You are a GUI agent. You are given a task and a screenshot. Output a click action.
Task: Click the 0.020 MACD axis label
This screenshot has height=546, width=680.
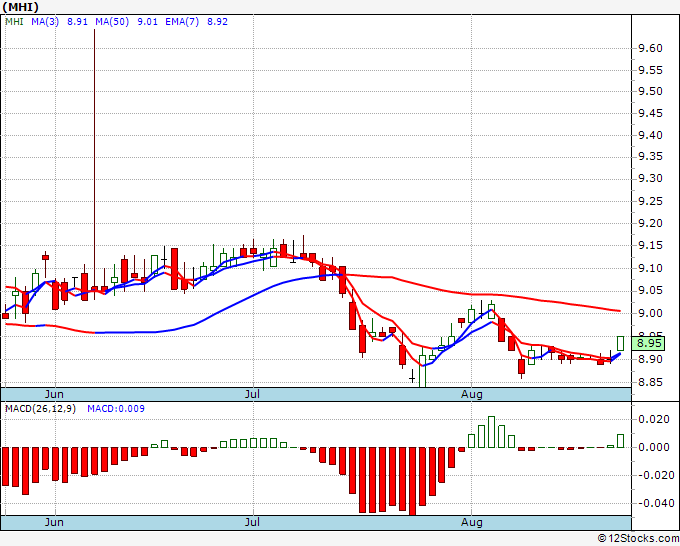point(654,419)
